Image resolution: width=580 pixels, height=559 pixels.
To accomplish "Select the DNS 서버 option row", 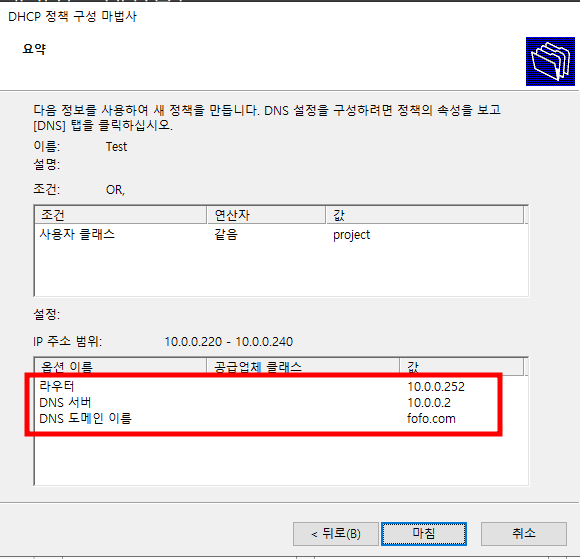I will (x=280, y=403).
